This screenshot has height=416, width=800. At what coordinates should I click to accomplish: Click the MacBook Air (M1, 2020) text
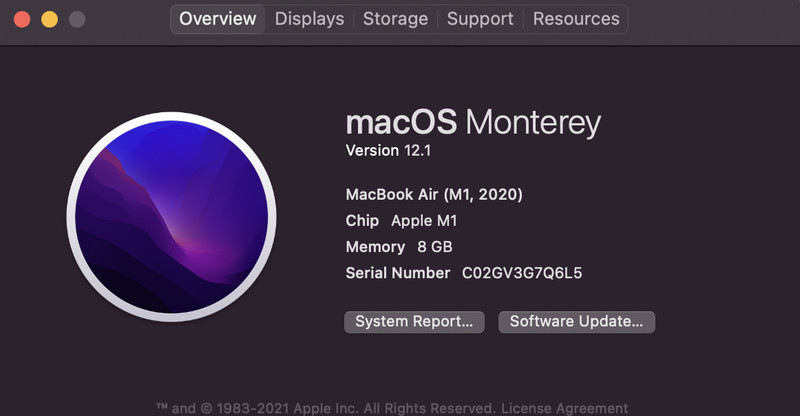click(434, 194)
